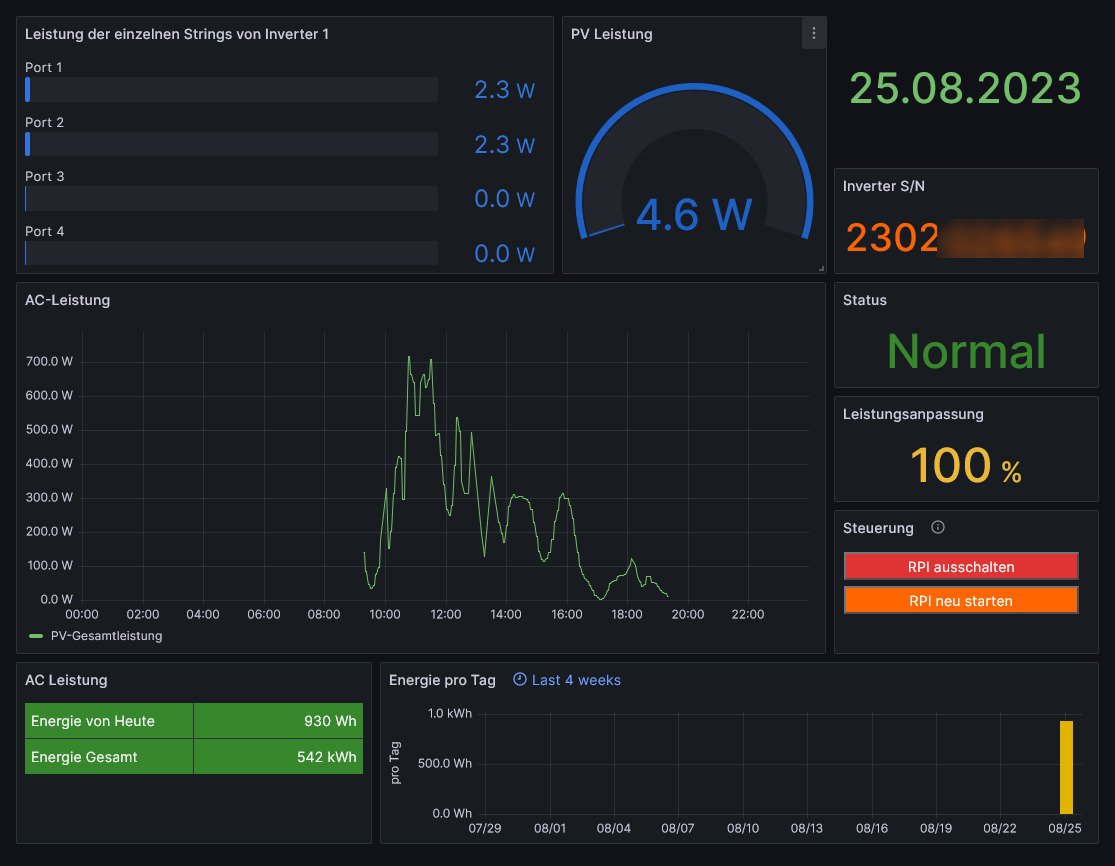This screenshot has height=866, width=1115.
Task: Toggle the PV-Gesamtleistung series via legend label
Action: [x=106, y=636]
